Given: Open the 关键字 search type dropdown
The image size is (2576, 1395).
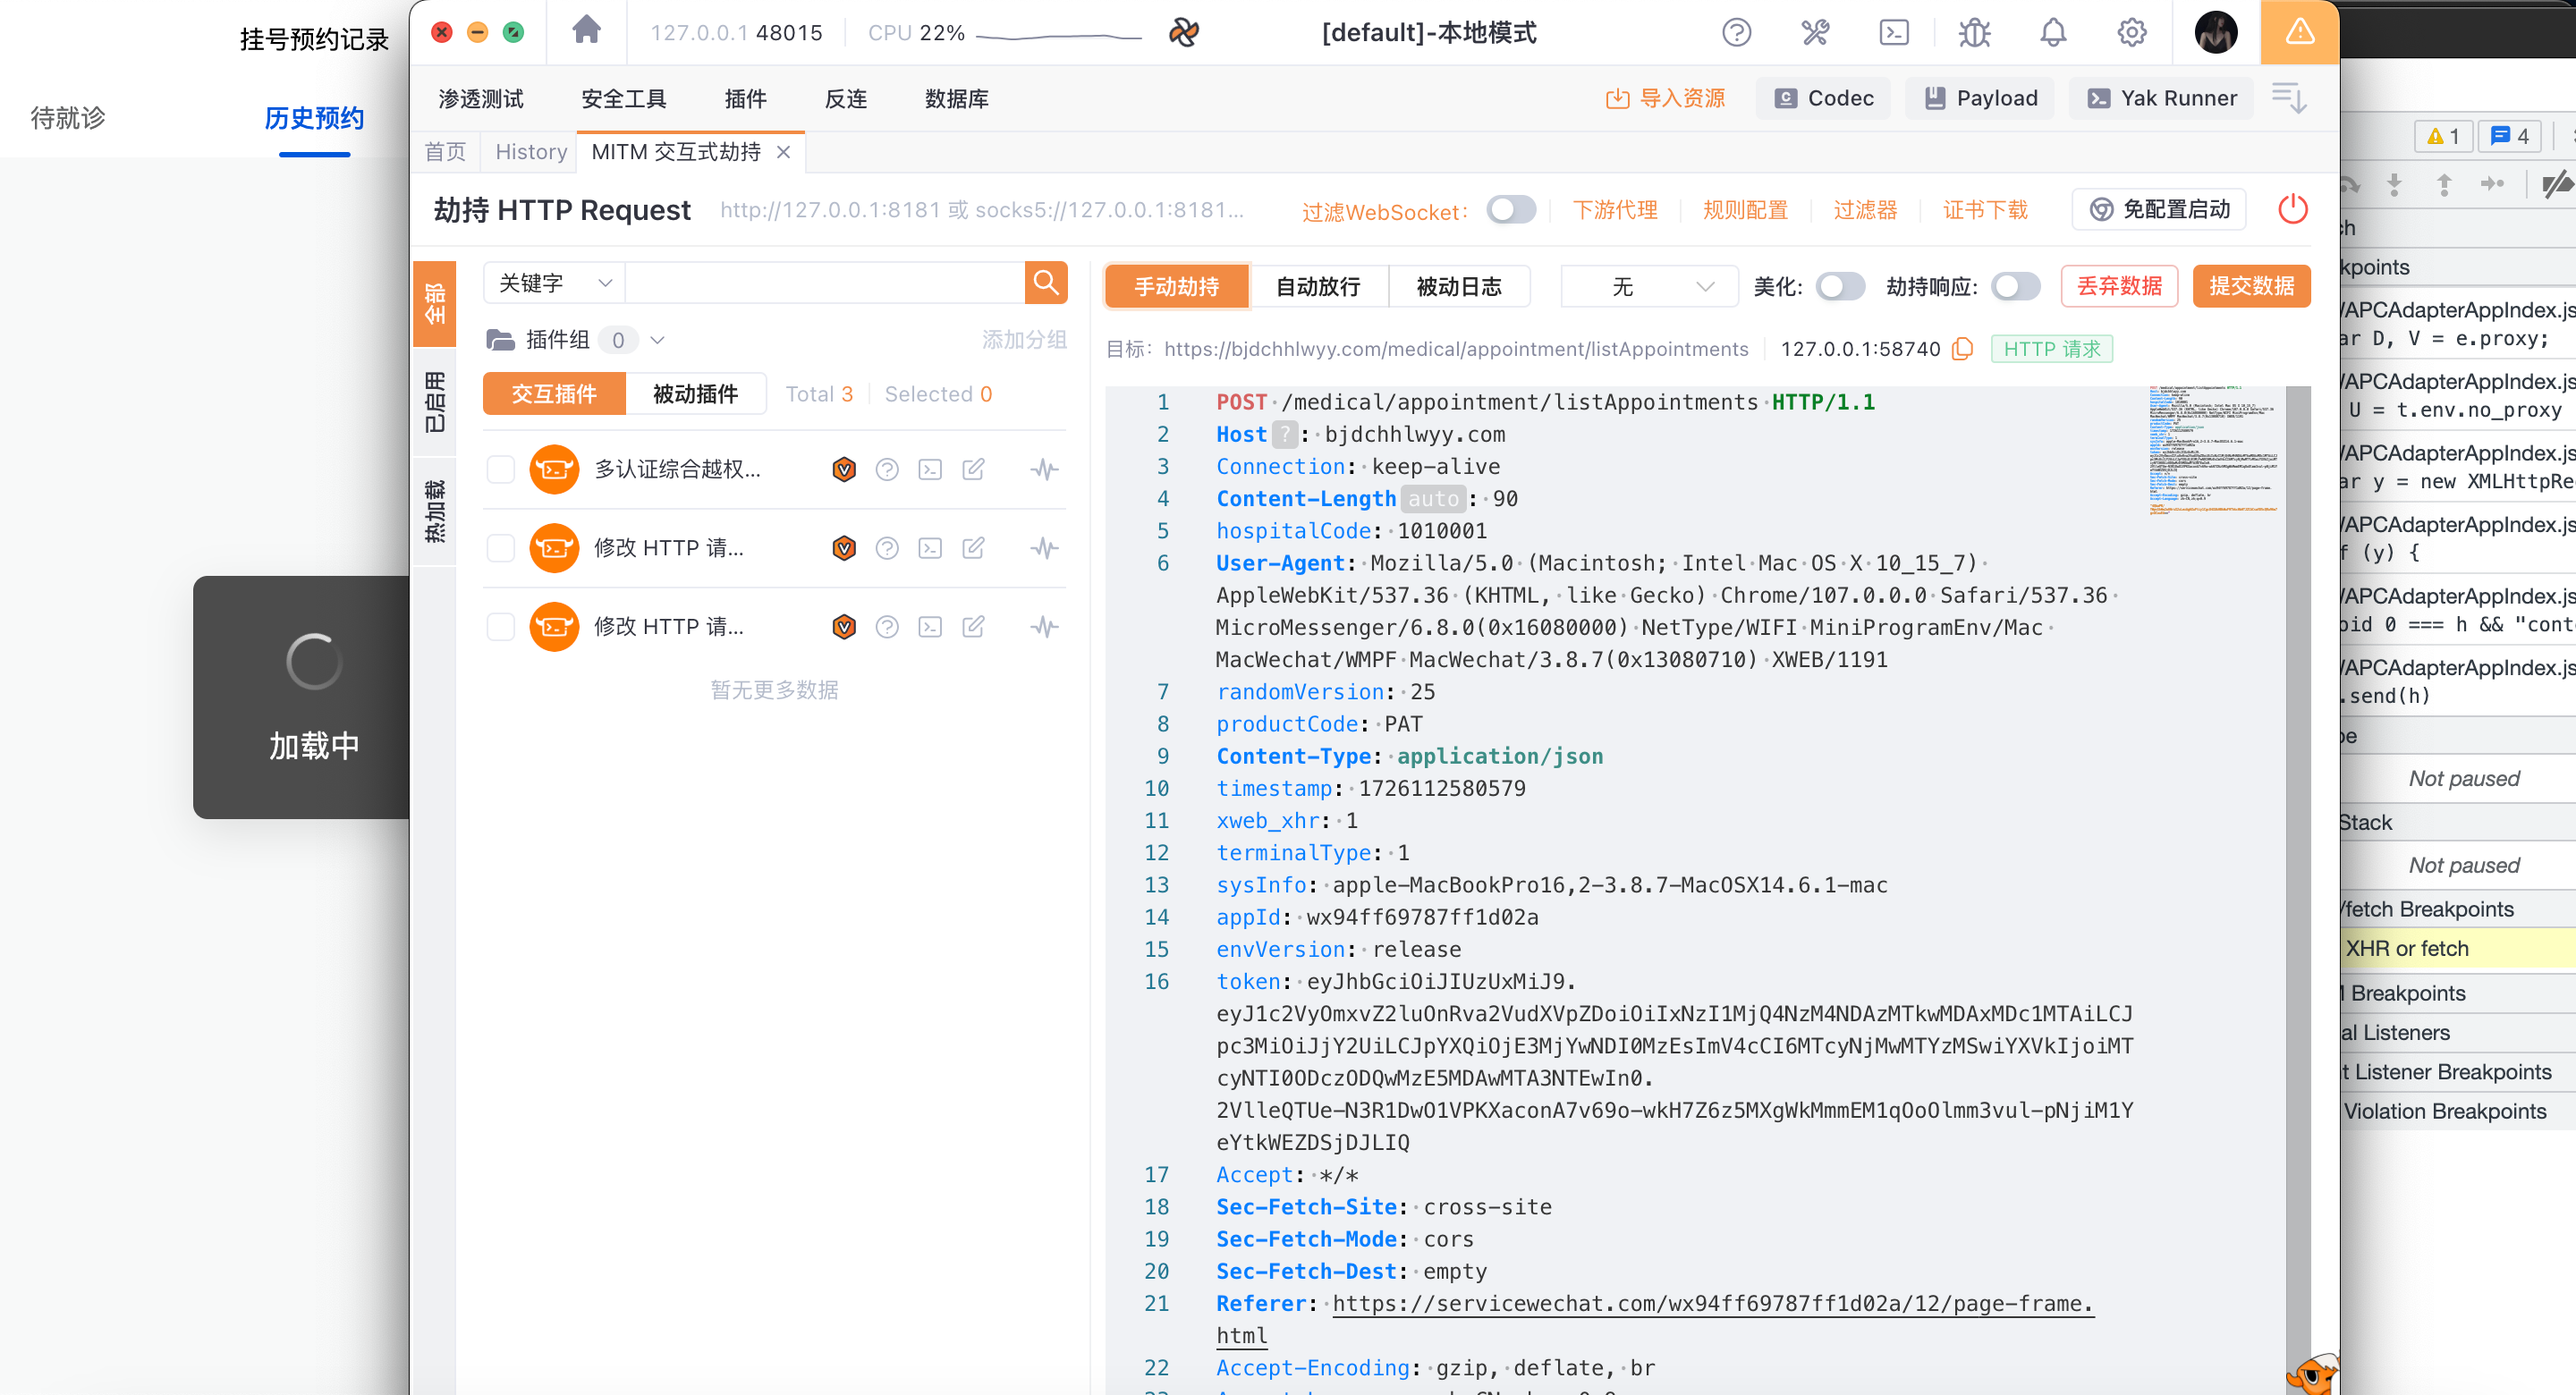Looking at the screenshot, I should tap(554, 283).
